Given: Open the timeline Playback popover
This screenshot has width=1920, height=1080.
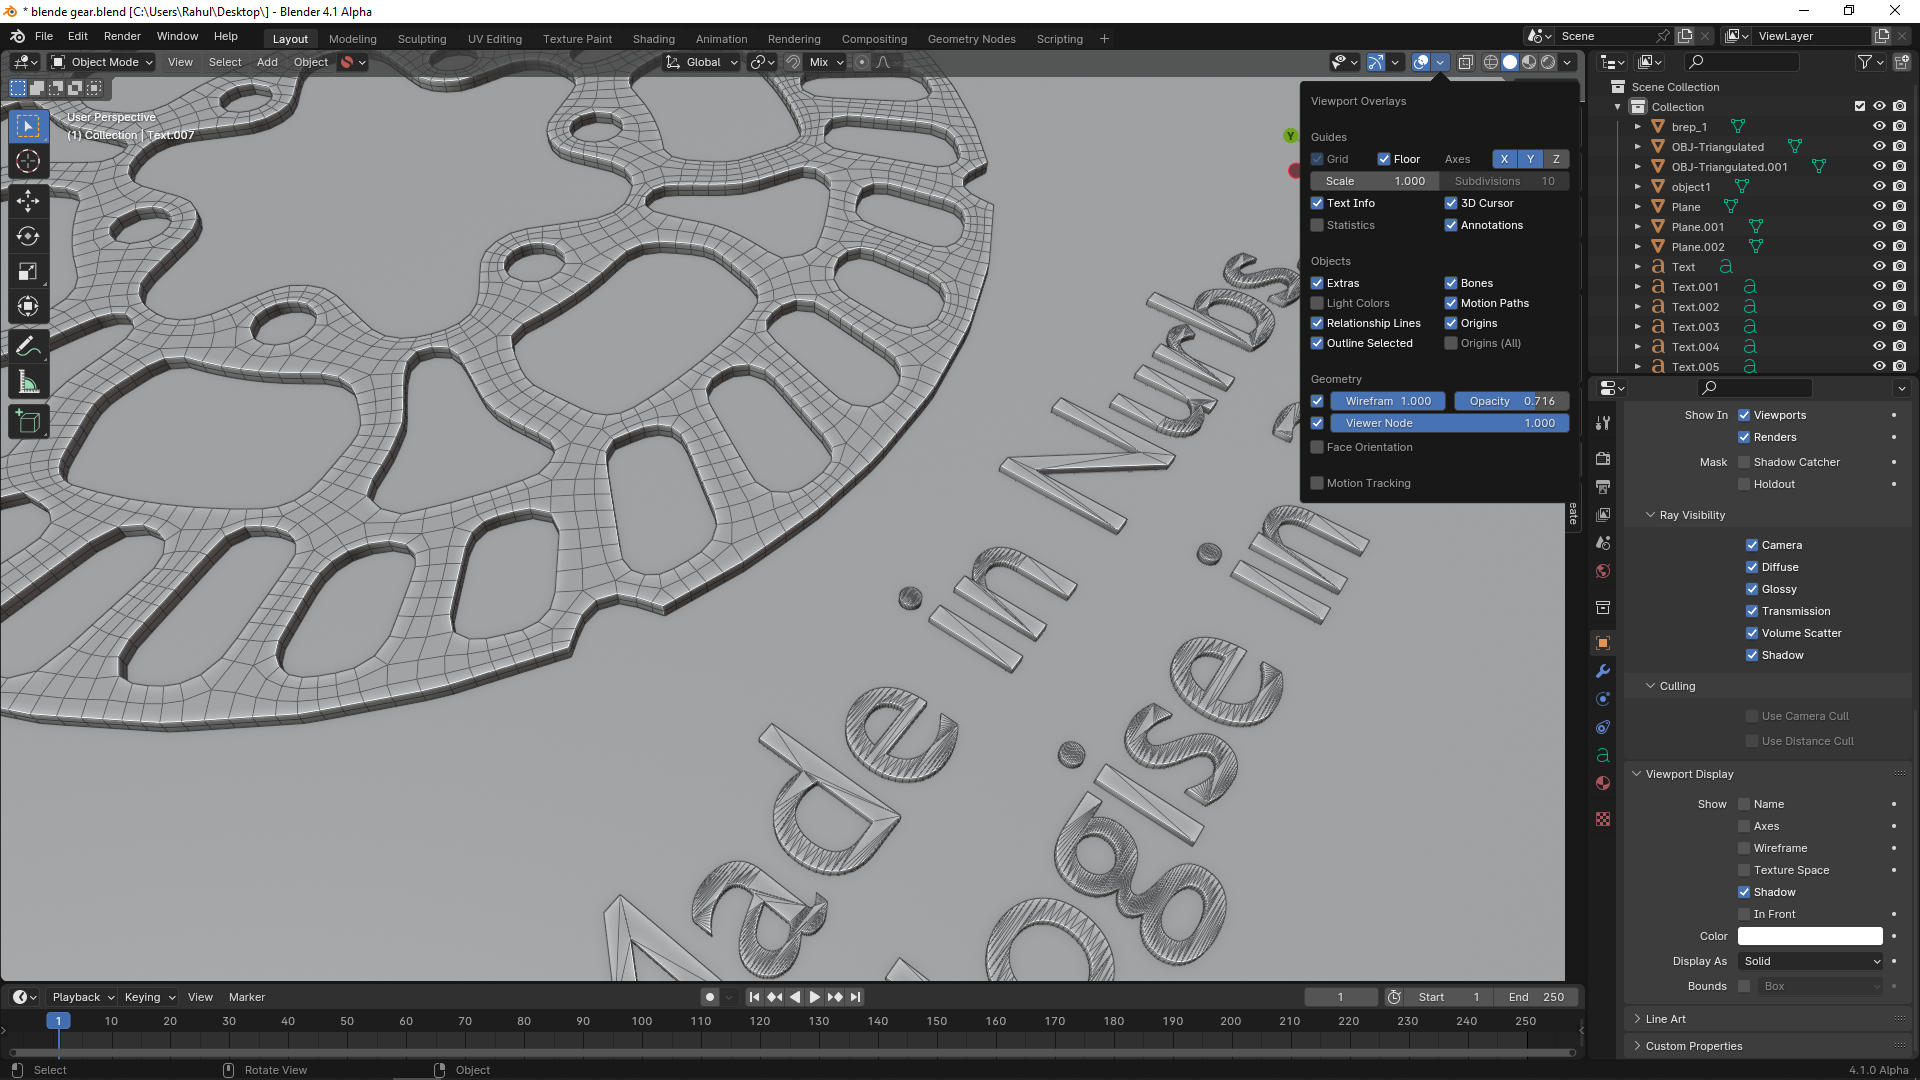Looking at the screenshot, I should [x=83, y=997].
